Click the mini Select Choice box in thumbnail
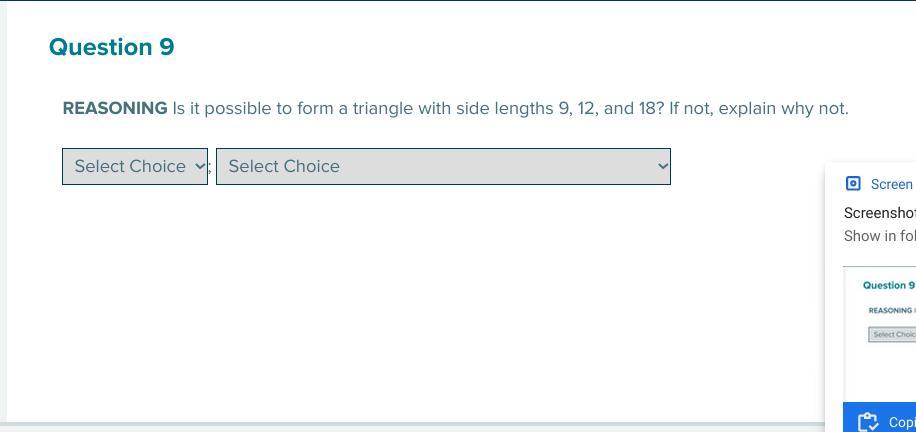 click(892, 335)
